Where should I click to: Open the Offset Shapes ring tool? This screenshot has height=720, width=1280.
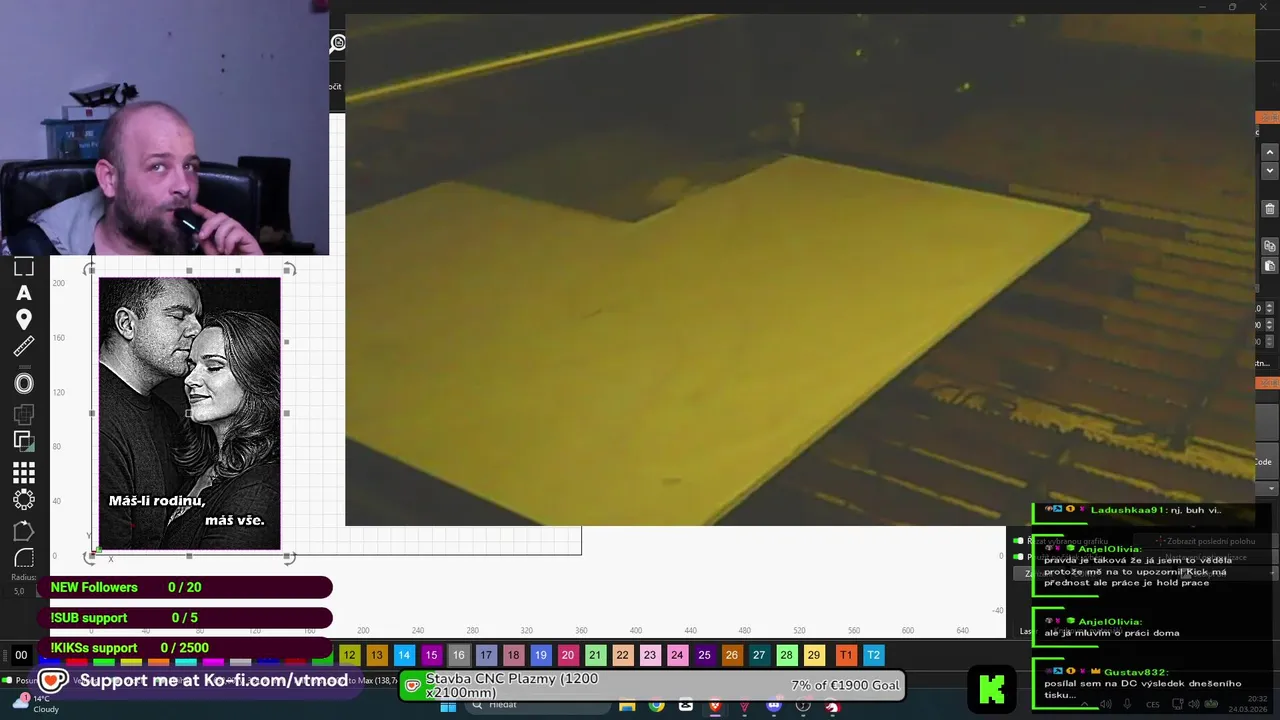(24, 384)
